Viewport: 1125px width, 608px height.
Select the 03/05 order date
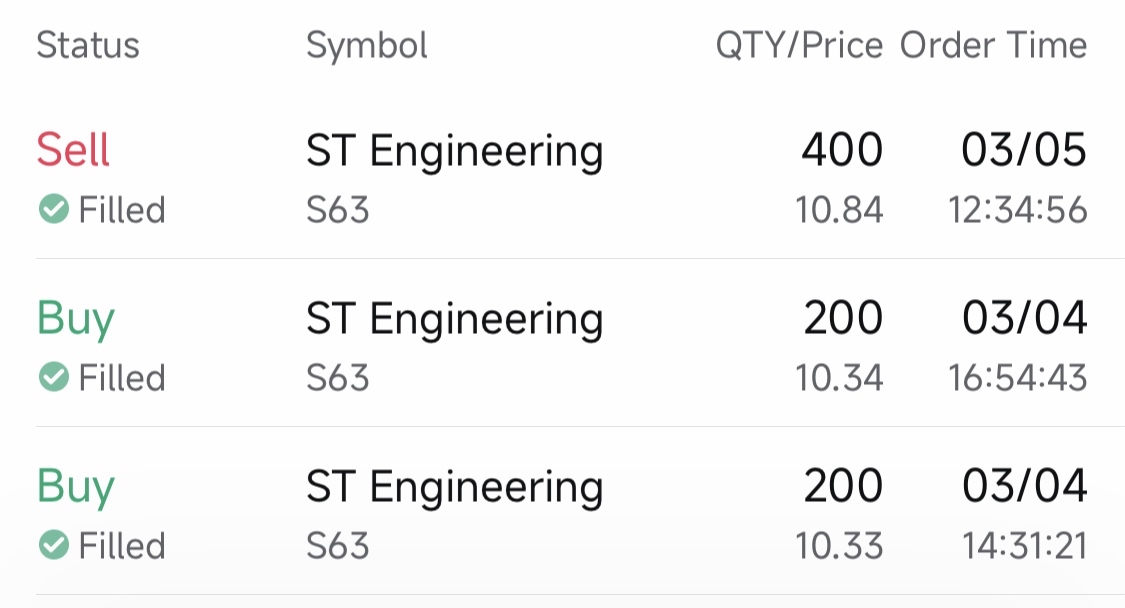pyautogui.click(x=1025, y=150)
